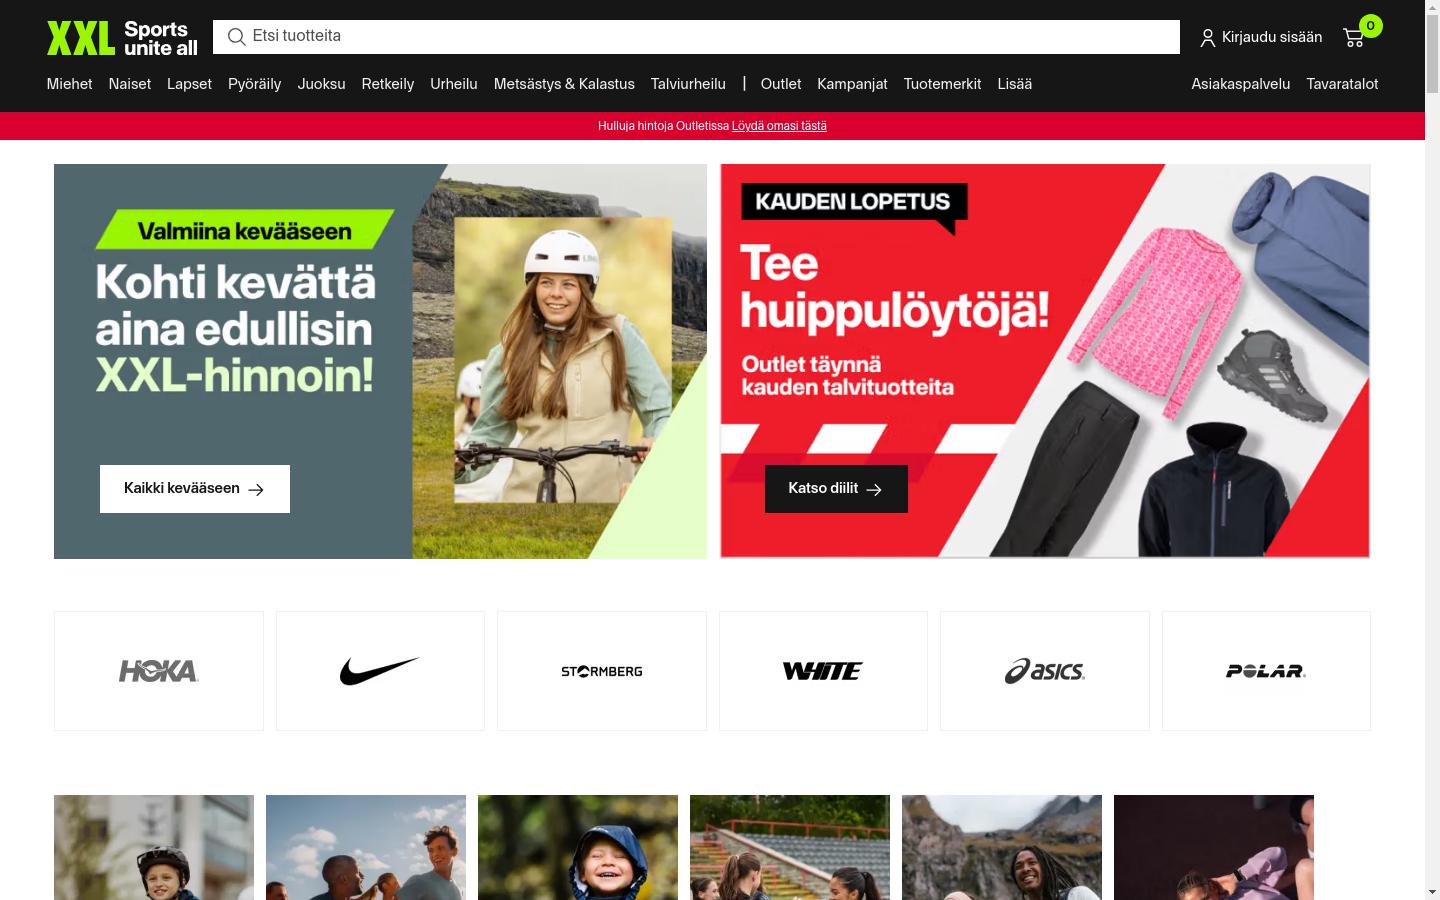Open Tavaratalot store locations
The height and width of the screenshot is (900, 1440).
click(1342, 84)
